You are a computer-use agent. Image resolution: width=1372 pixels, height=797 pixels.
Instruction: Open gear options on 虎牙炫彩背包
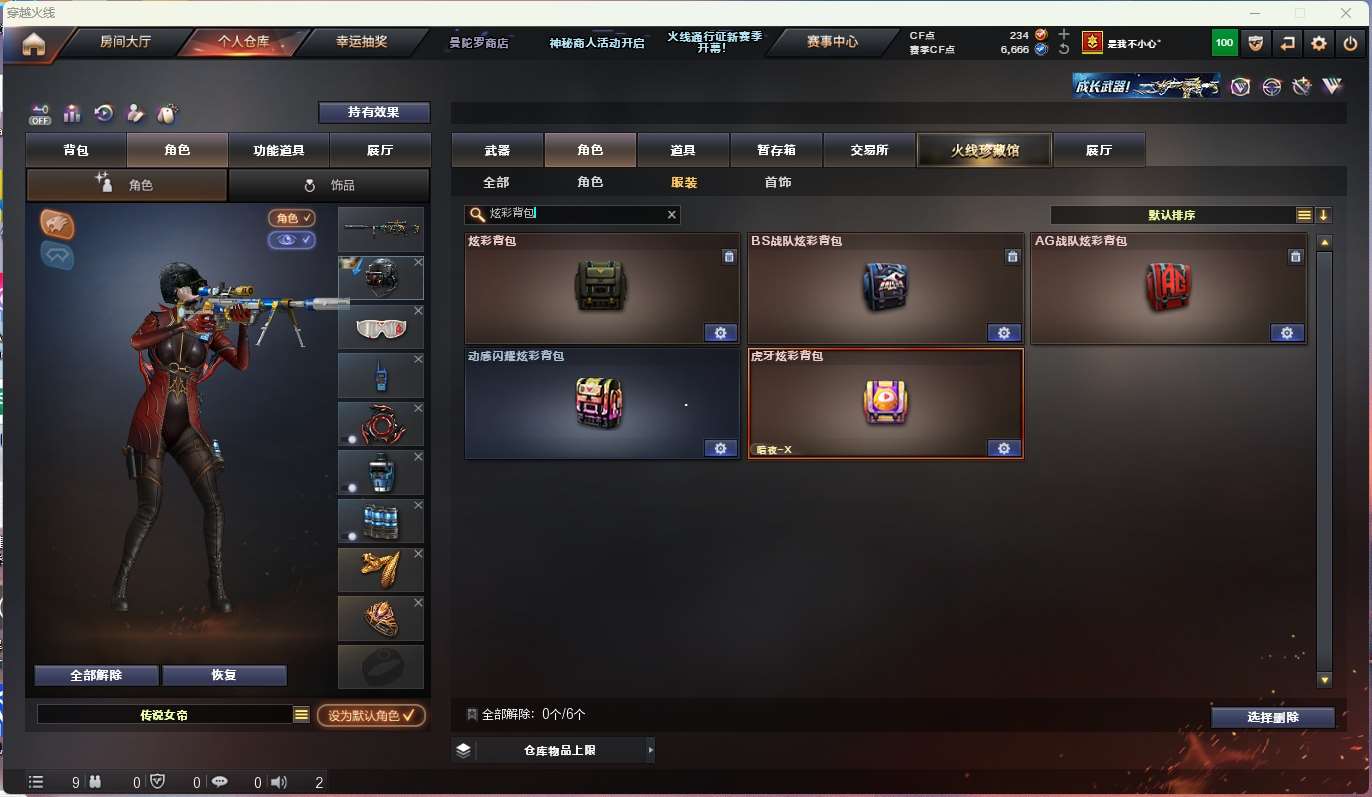1004,448
